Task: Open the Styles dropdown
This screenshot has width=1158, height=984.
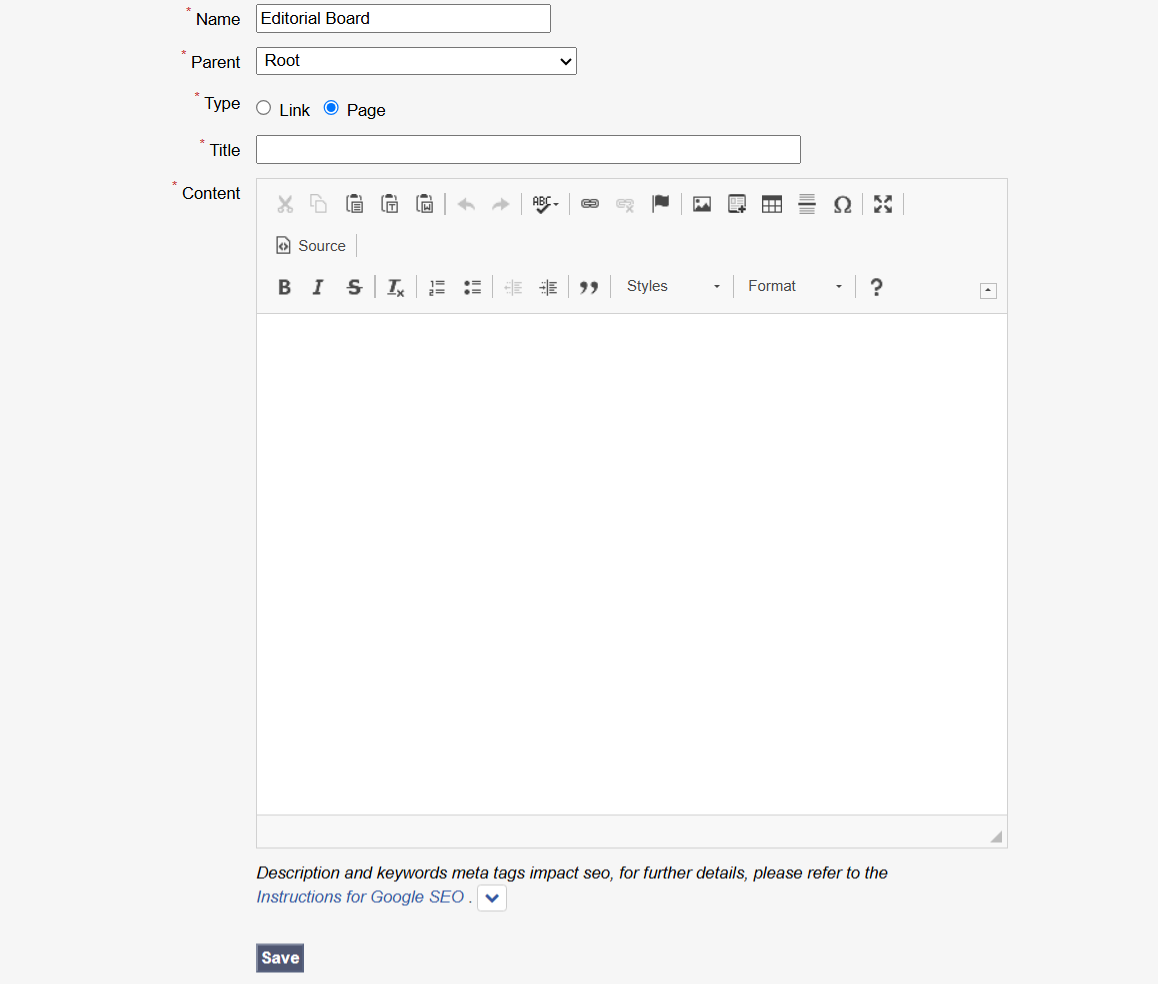Action: pyautogui.click(x=673, y=287)
